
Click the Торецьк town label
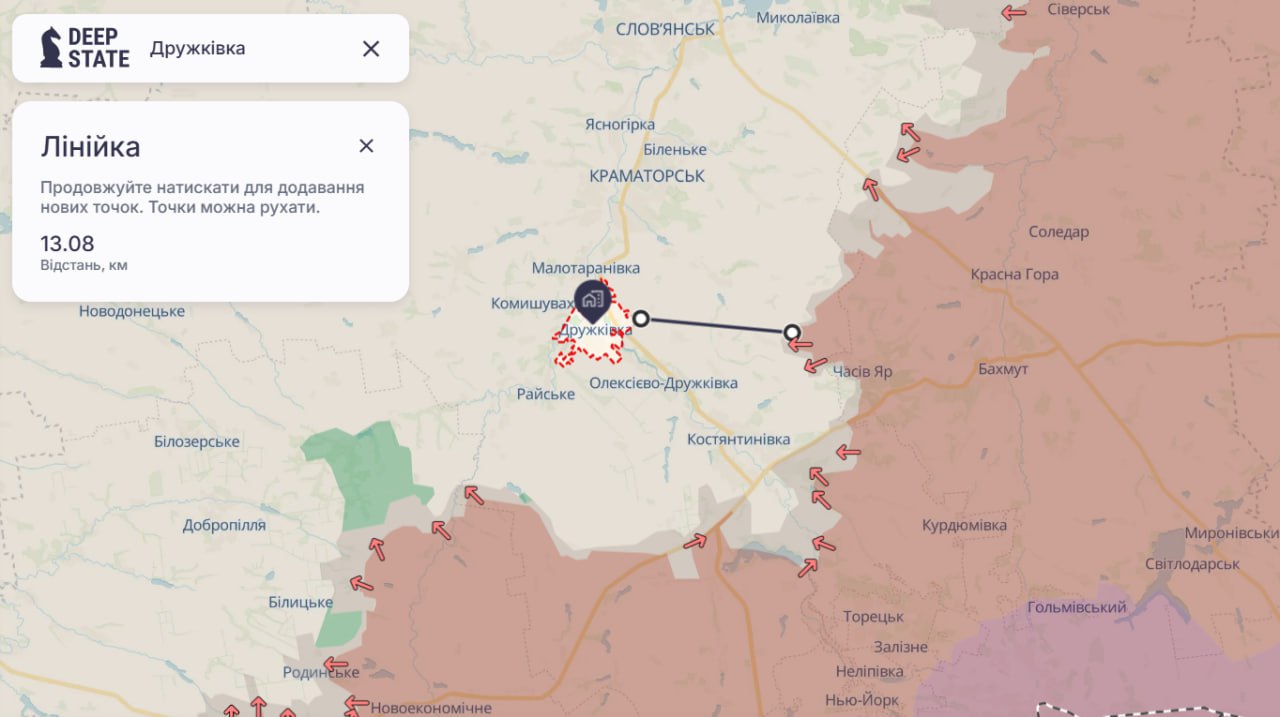tap(873, 617)
